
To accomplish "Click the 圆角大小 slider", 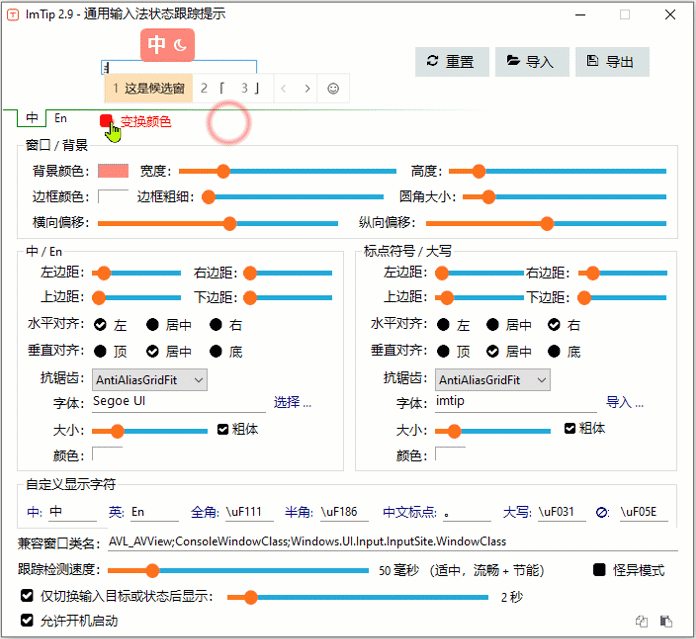I will [565, 197].
